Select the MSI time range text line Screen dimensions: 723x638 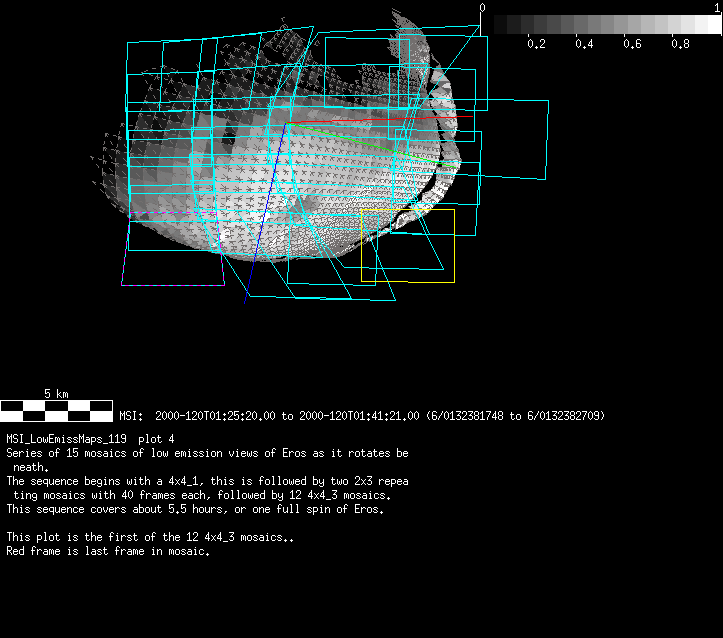pyautogui.click(x=361, y=416)
